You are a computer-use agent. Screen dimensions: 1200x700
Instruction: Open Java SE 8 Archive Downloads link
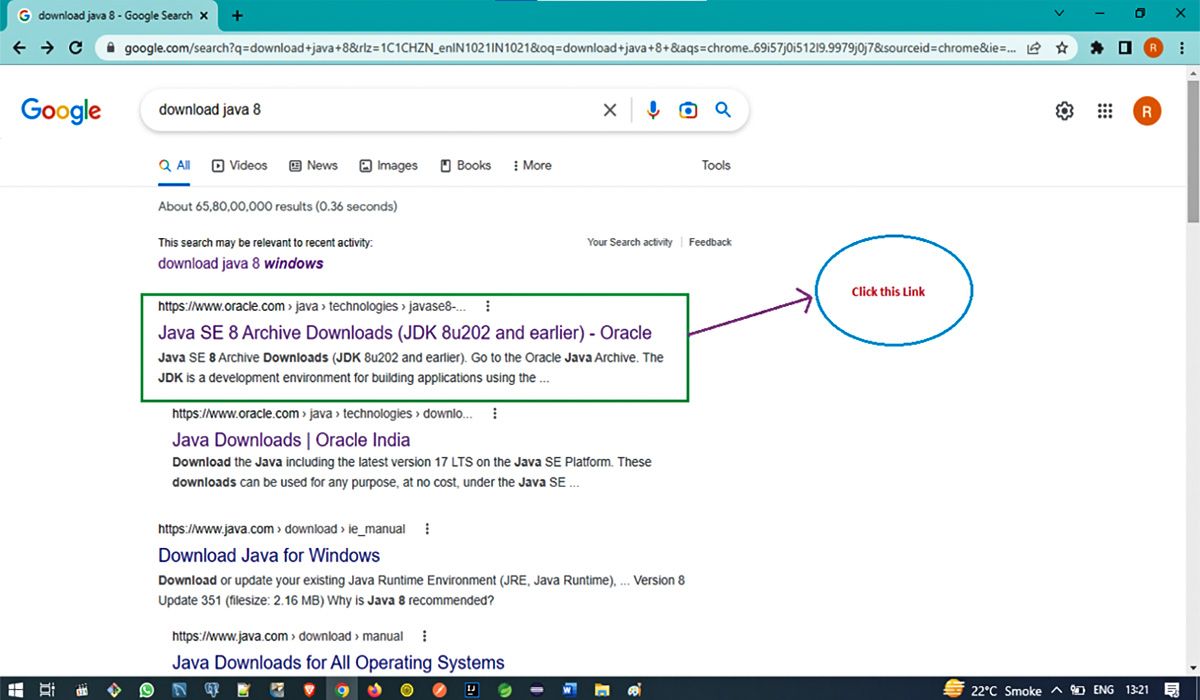coord(404,333)
